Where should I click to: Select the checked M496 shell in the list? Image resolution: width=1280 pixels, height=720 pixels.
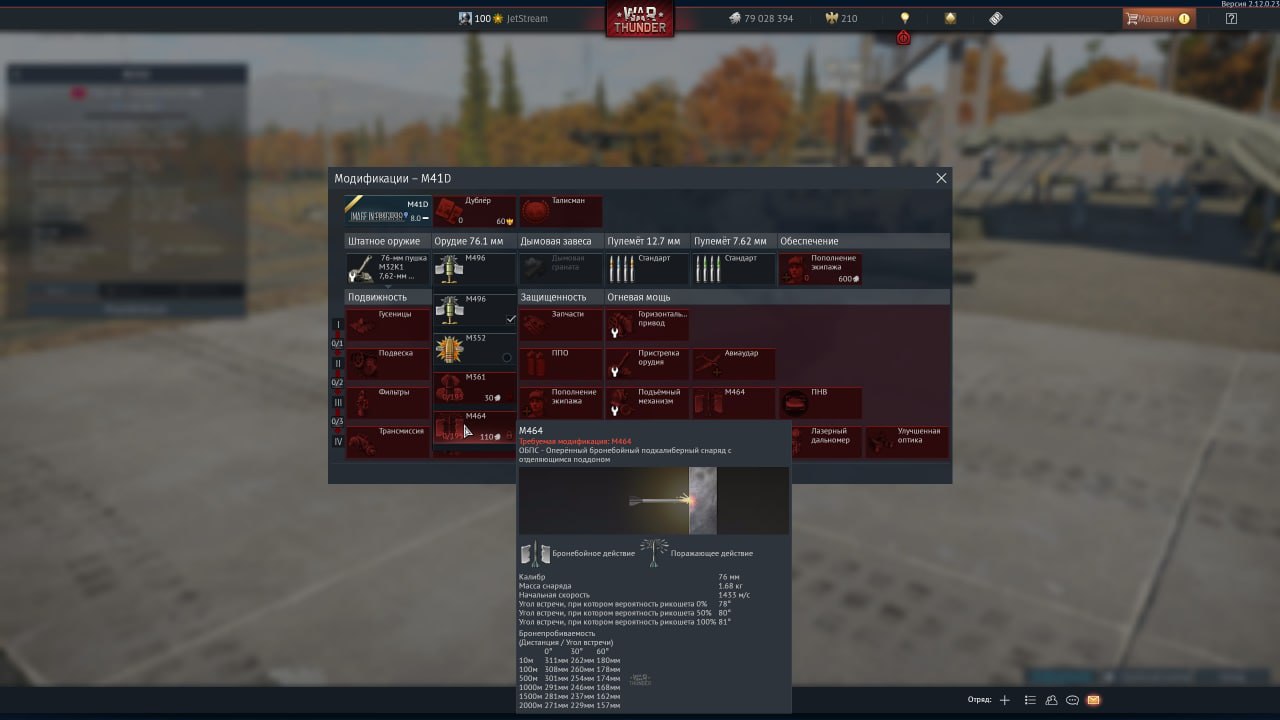(474, 309)
